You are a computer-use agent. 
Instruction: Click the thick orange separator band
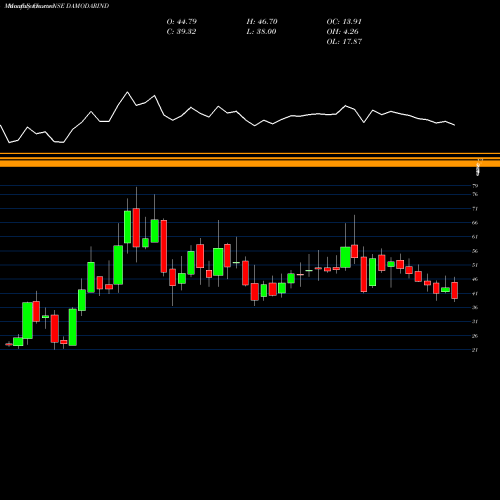(x=250, y=163)
